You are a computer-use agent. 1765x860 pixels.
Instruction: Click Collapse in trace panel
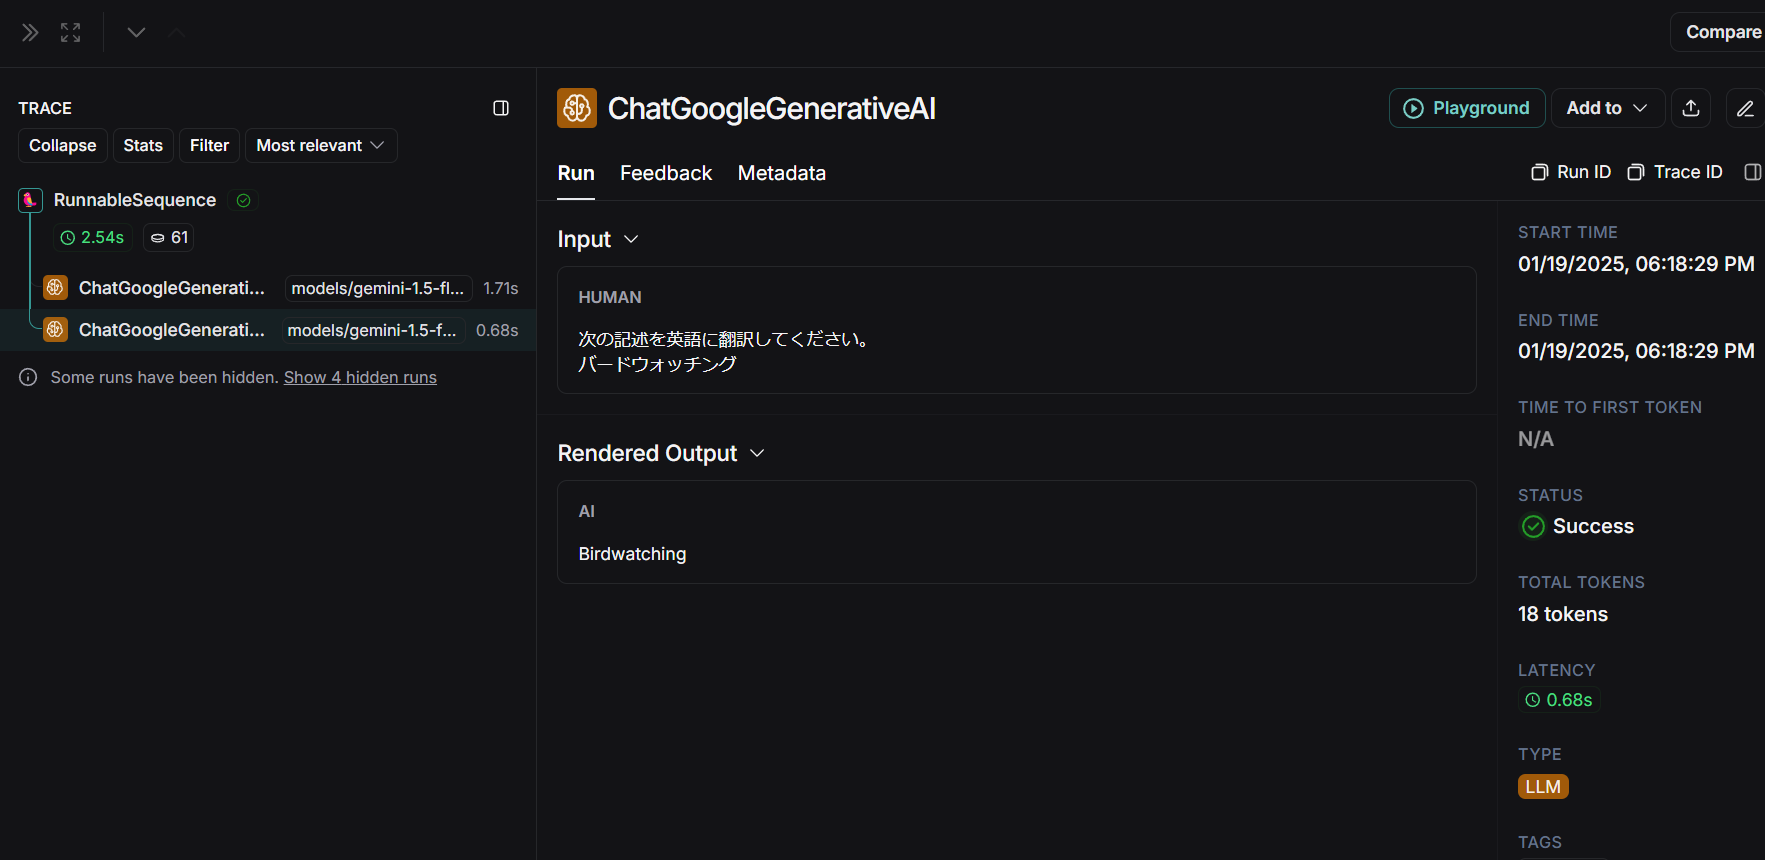tap(63, 146)
